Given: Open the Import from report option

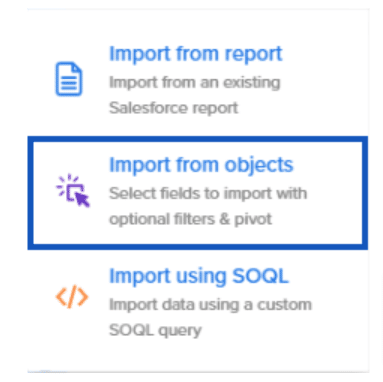Looking at the screenshot, I should pos(196,54).
